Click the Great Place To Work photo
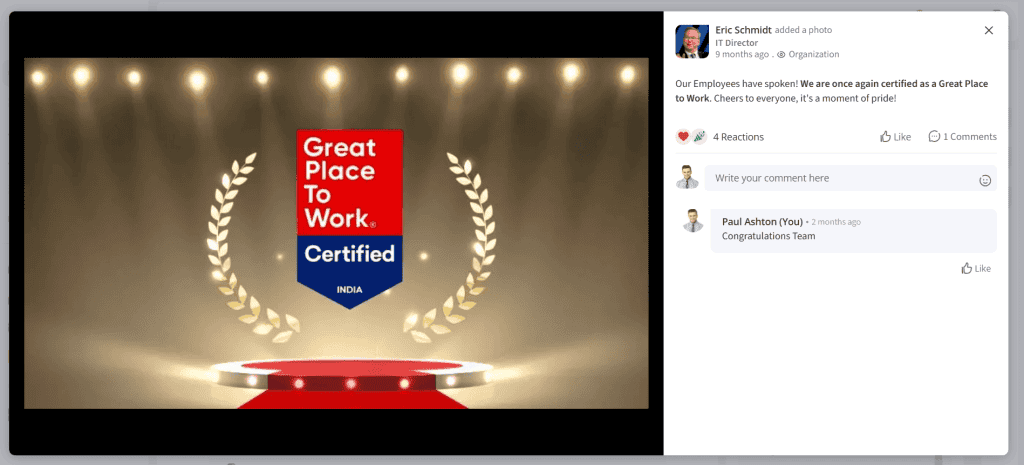This screenshot has width=1024, height=465. click(336, 233)
